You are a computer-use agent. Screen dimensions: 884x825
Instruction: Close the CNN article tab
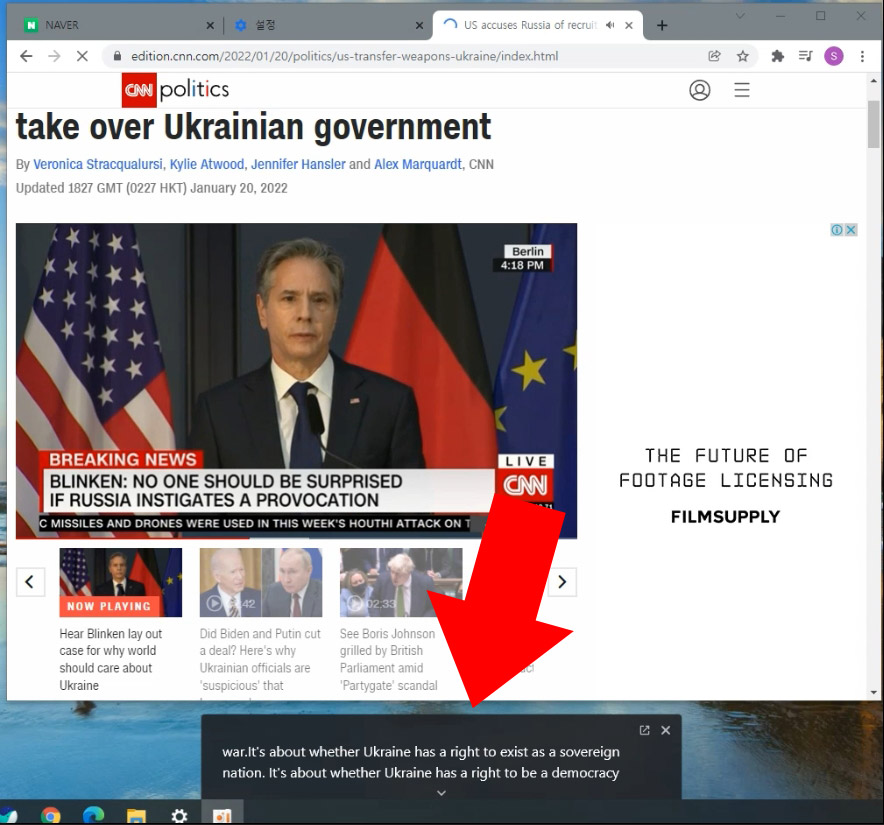coord(629,25)
